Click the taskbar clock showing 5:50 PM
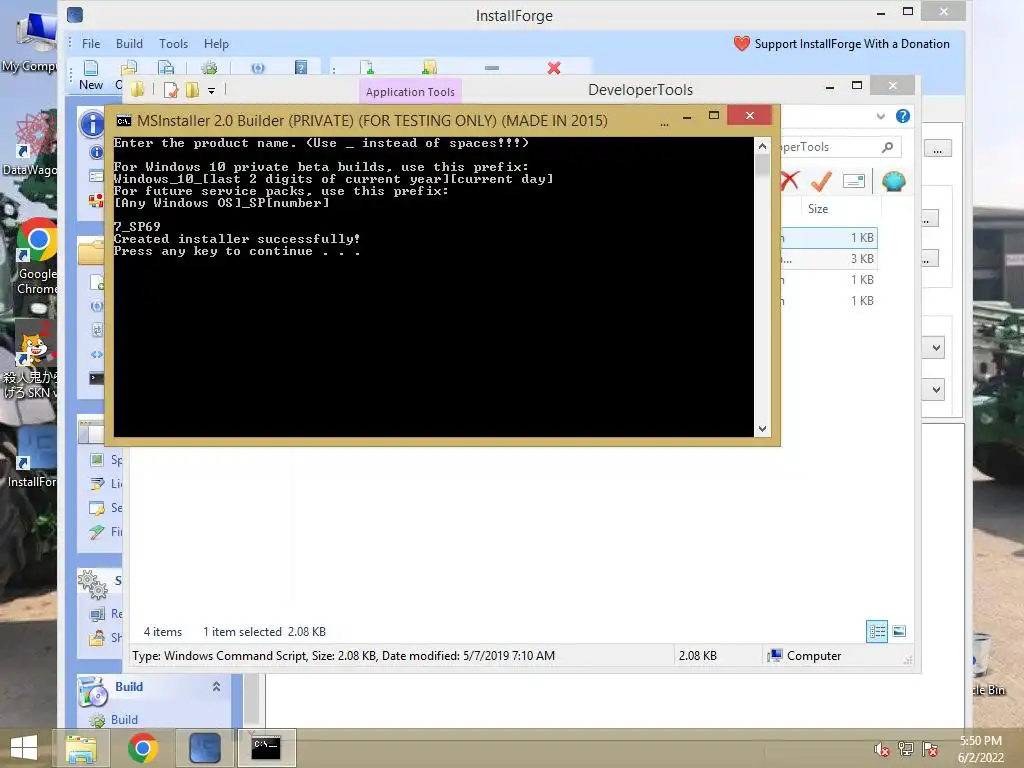 coord(980,749)
